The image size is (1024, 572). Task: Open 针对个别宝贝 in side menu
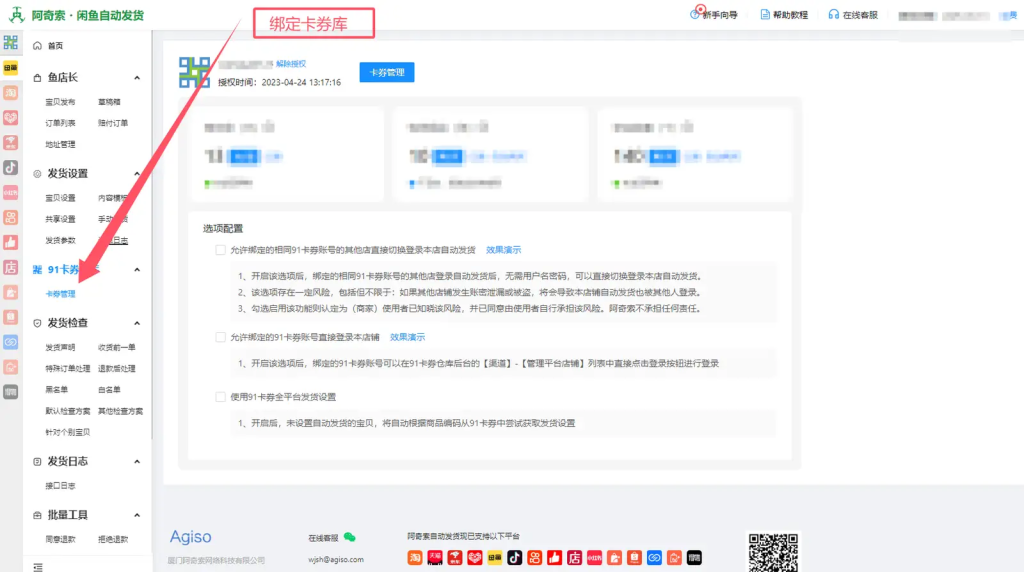68,432
